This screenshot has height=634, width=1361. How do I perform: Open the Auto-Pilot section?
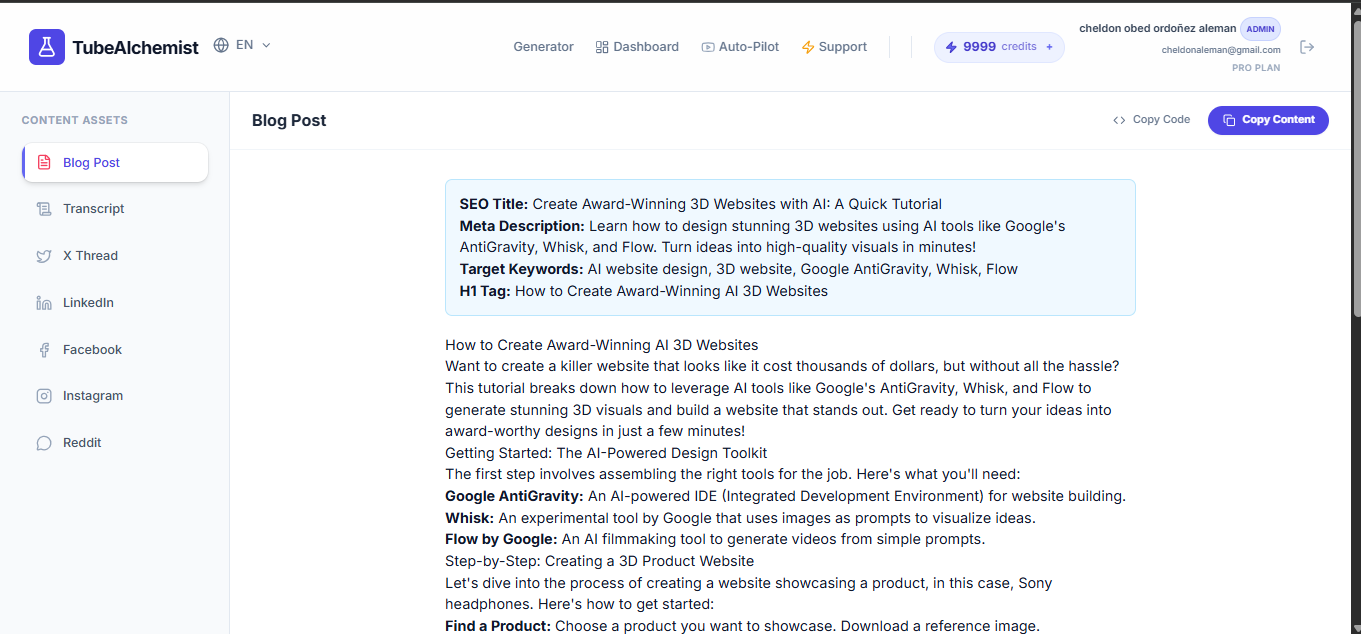pos(740,46)
